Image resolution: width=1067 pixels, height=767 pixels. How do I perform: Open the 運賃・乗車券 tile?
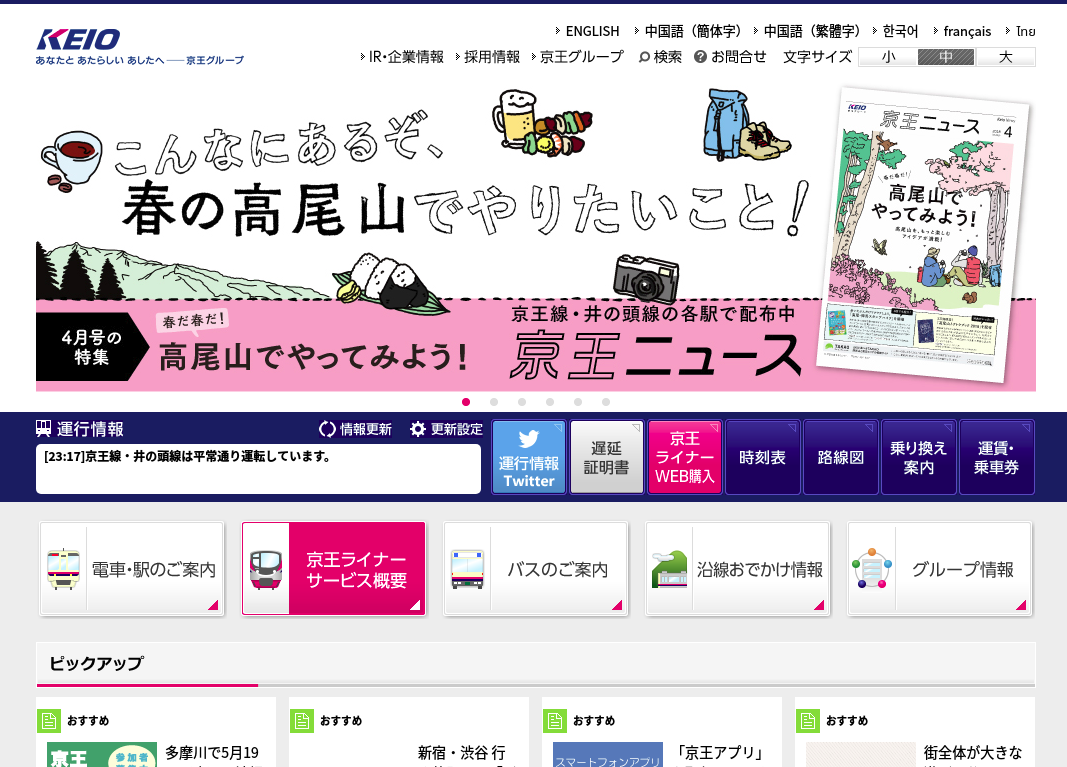(996, 457)
